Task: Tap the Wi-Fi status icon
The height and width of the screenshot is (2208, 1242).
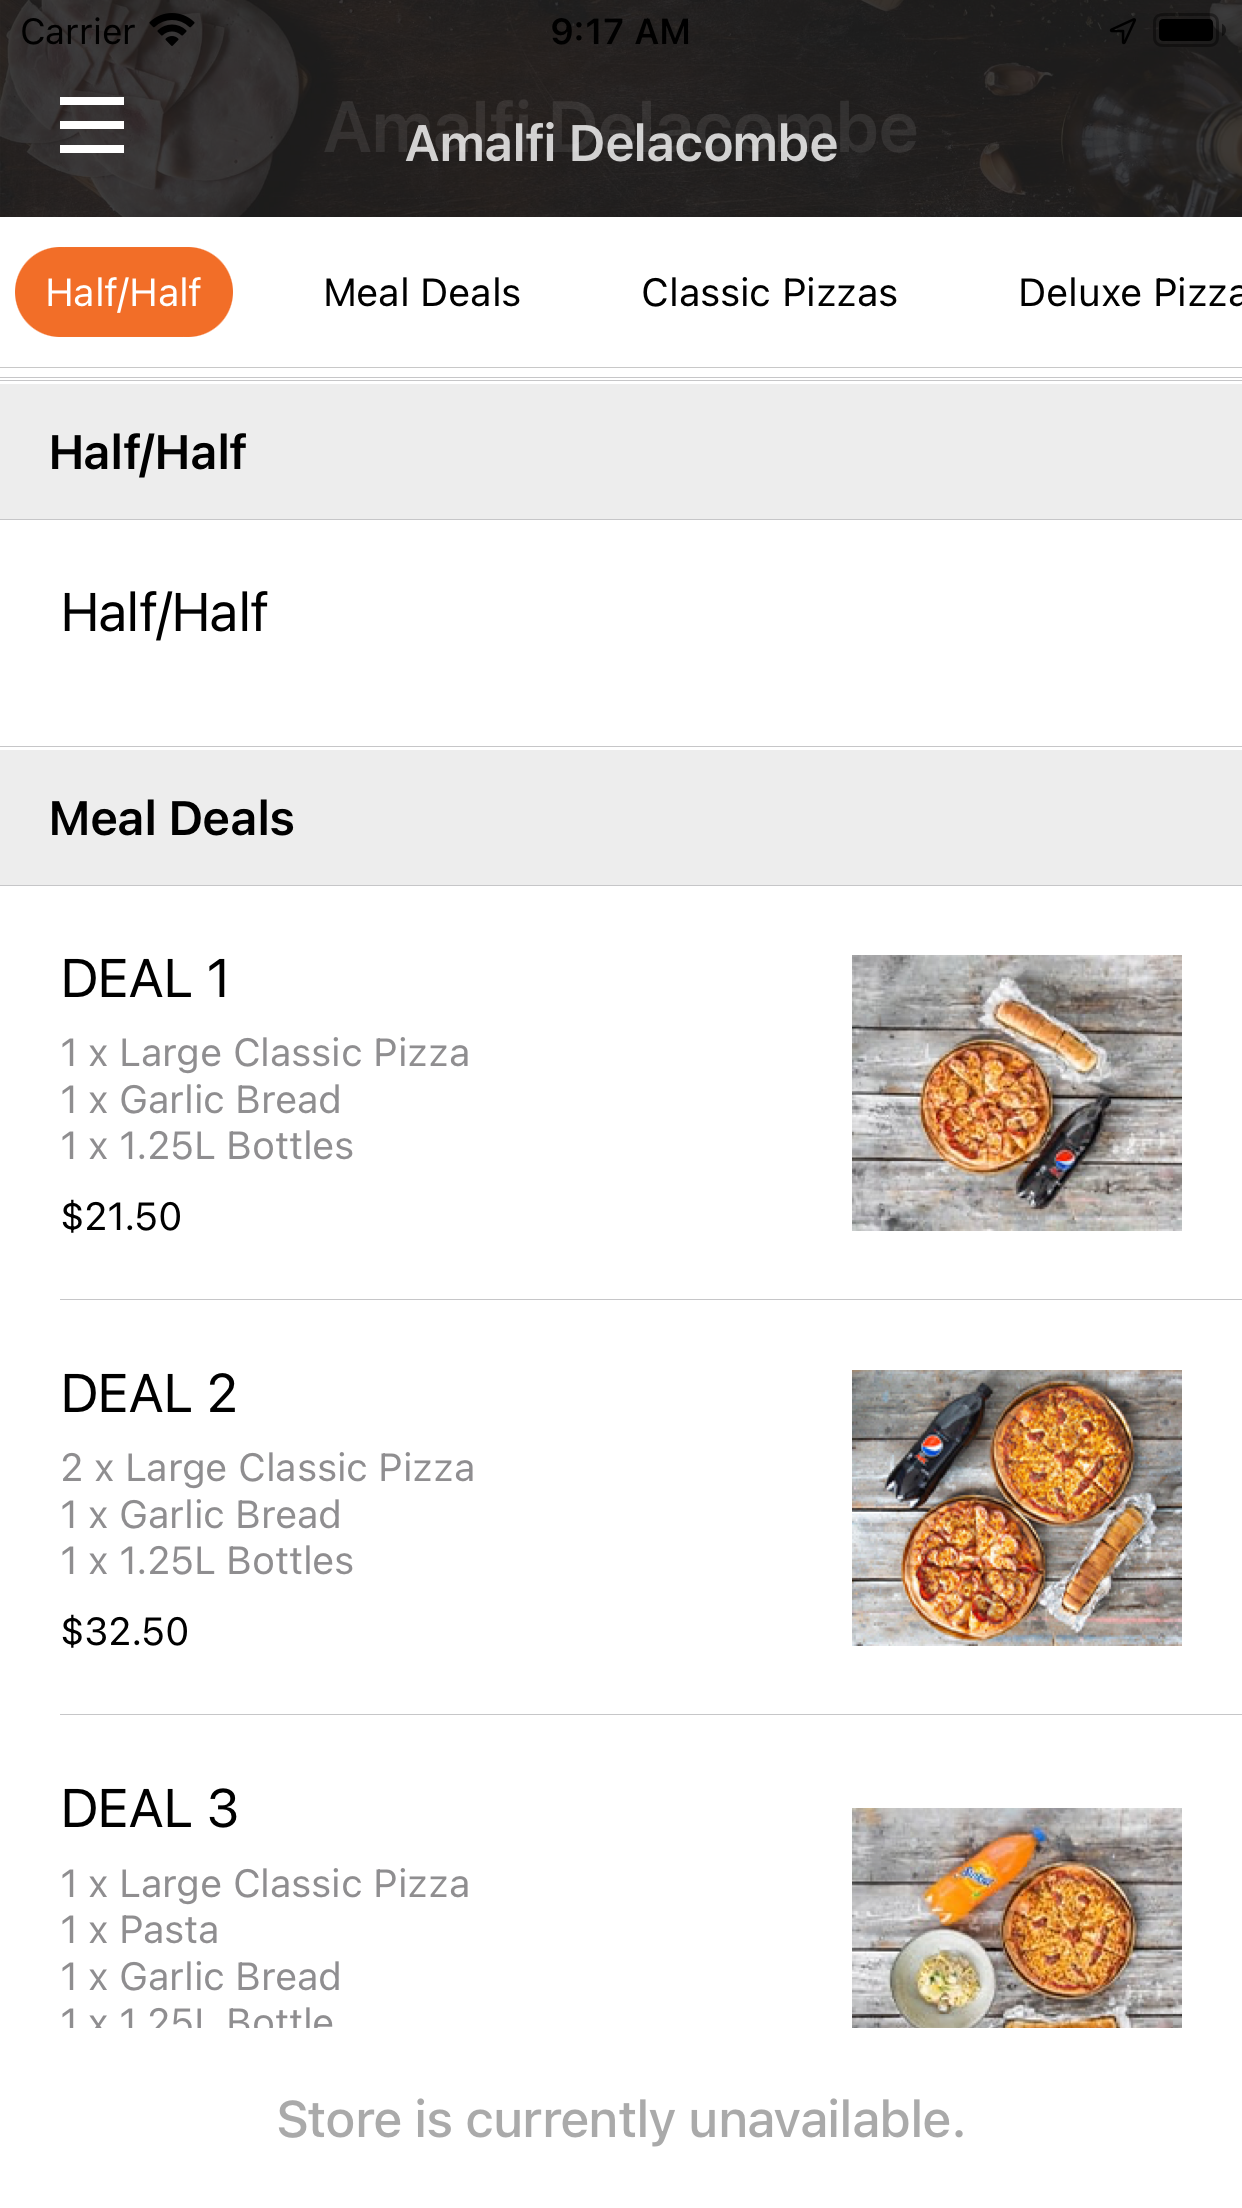Action: (173, 31)
